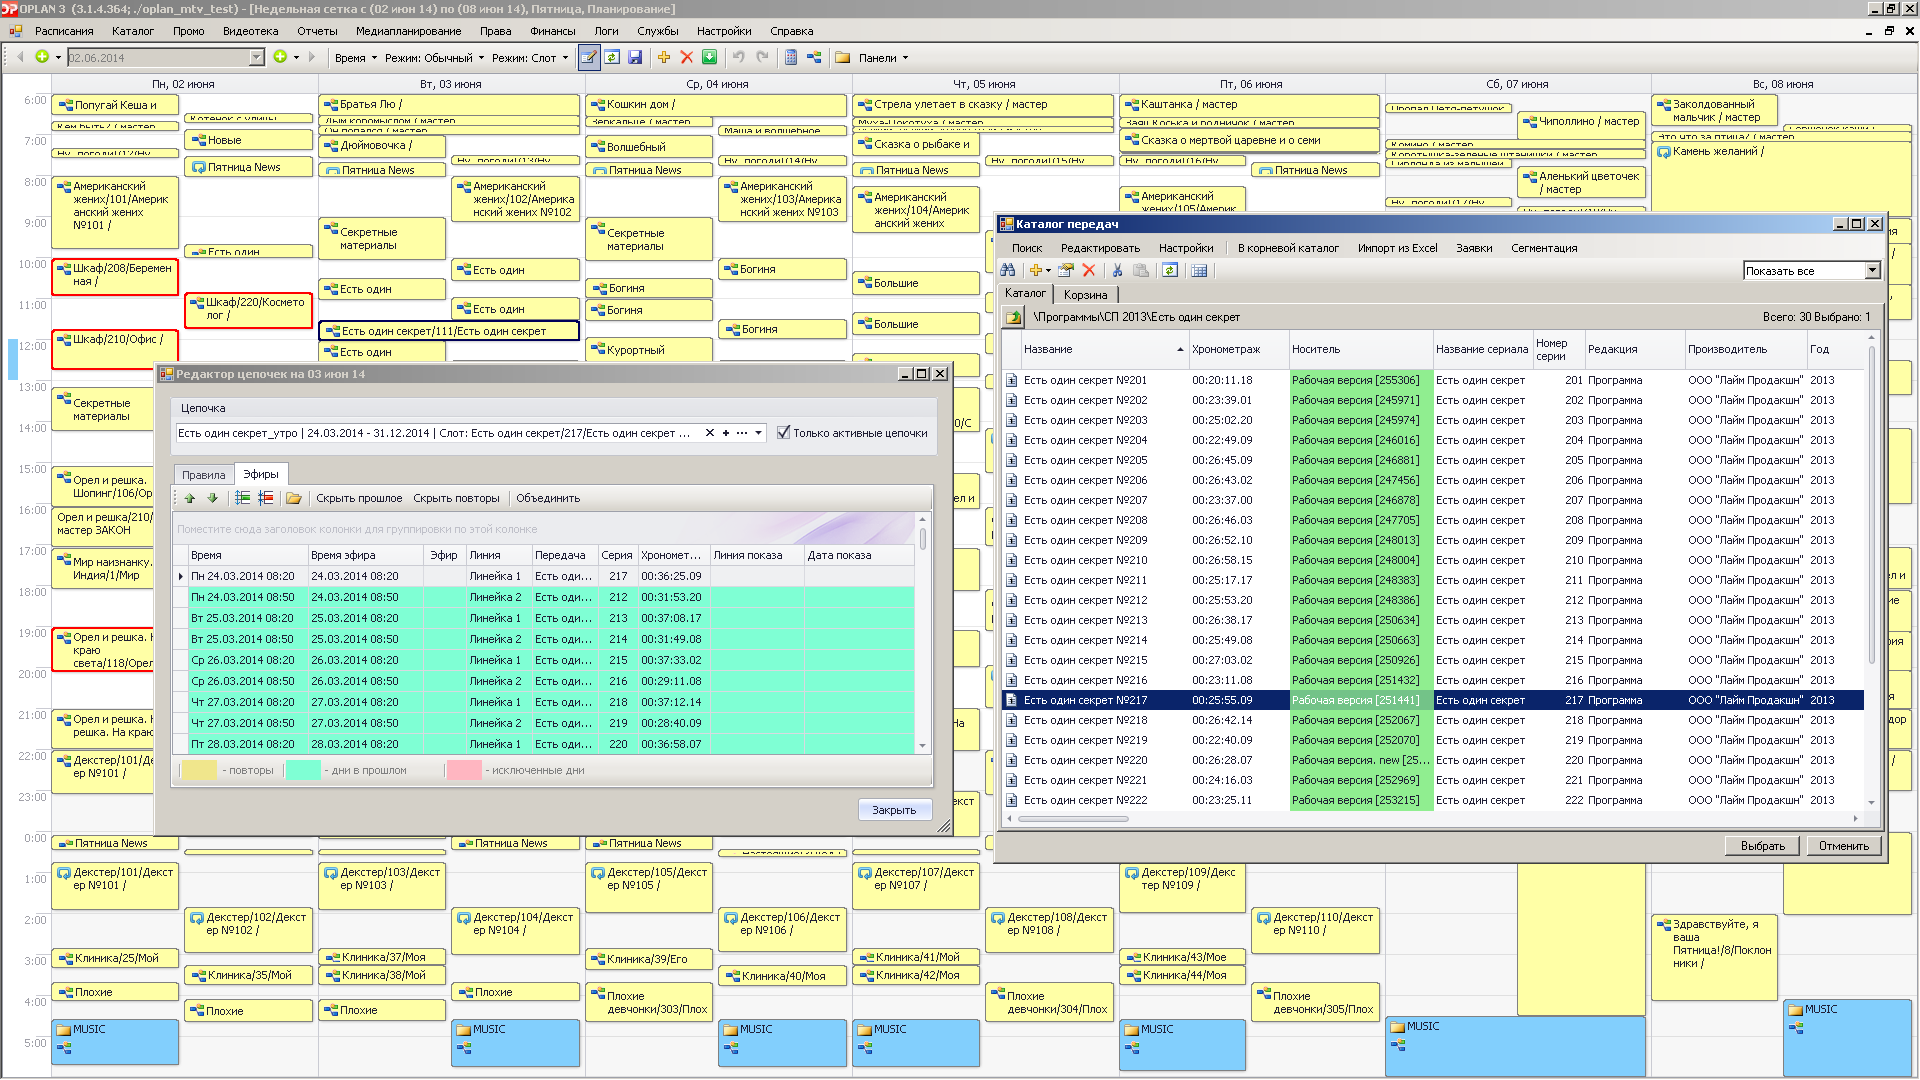Viewport: 1920px width, 1080px height.
Task: Open the Медиапланирование menu
Action: pos(408,31)
